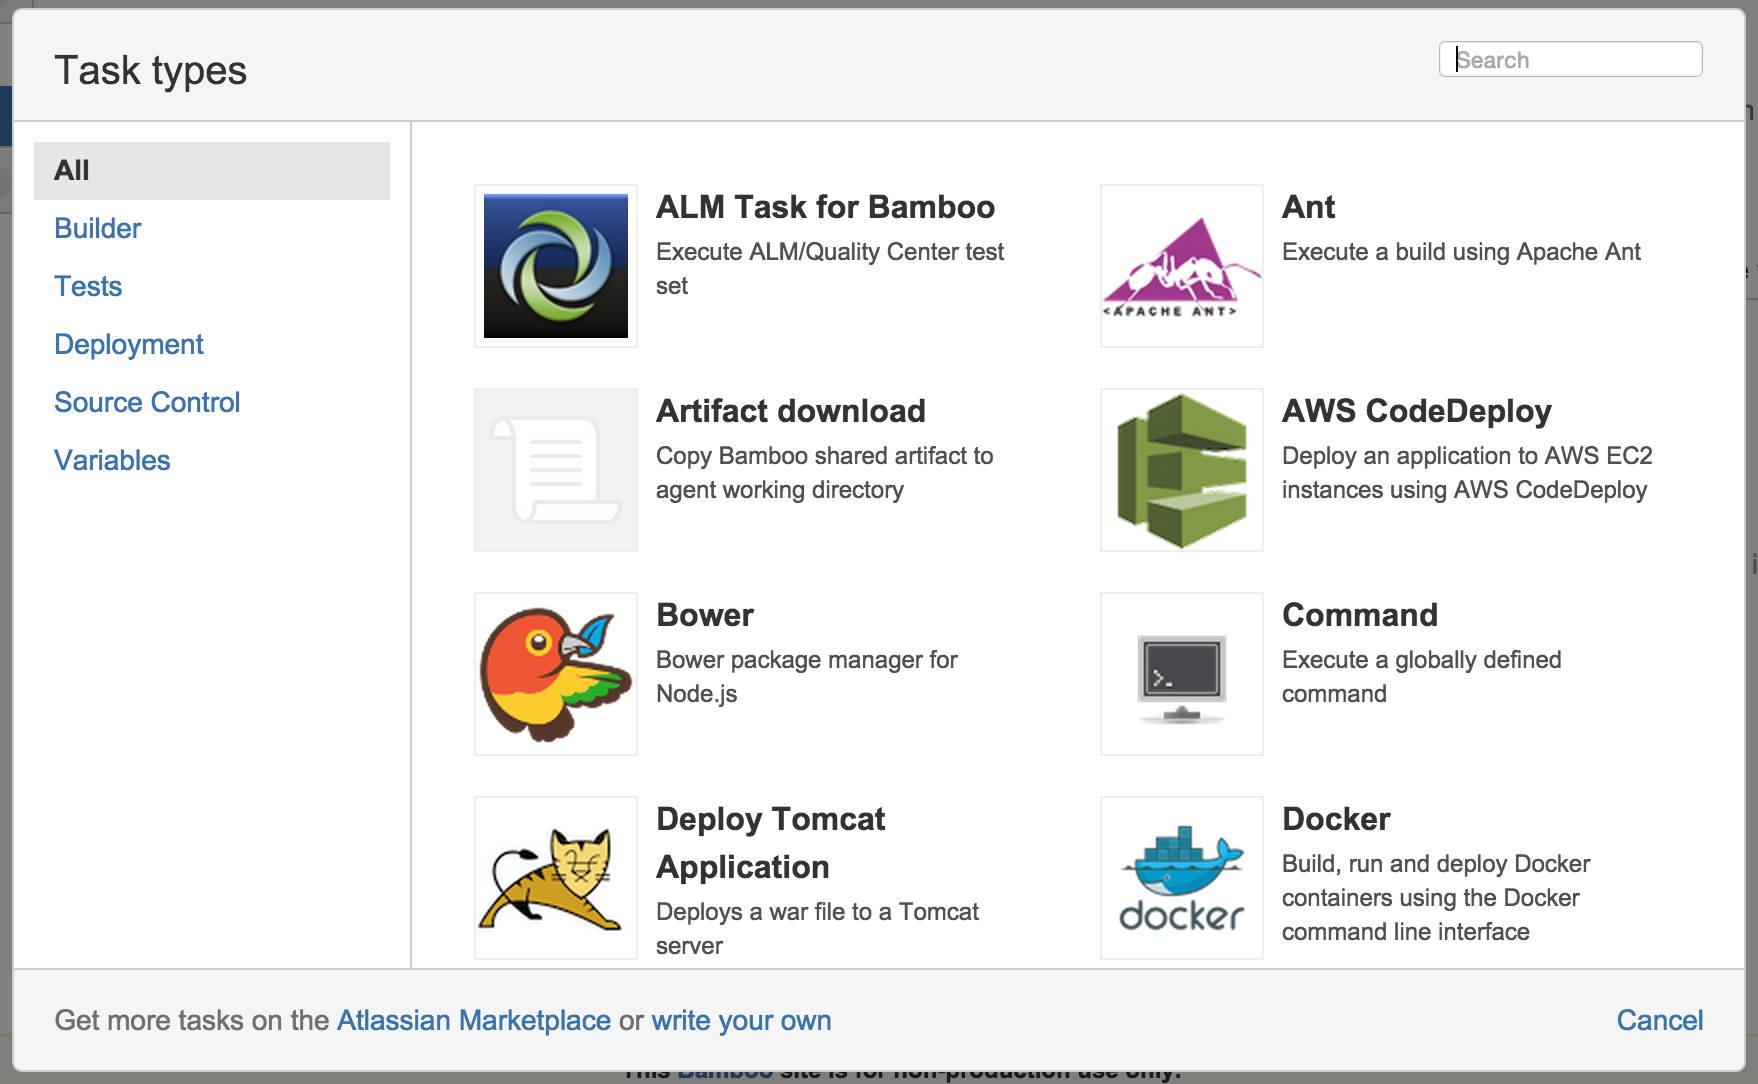Follow the write your own link
Viewport: 1758px width, 1084px height.
click(741, 1020)
